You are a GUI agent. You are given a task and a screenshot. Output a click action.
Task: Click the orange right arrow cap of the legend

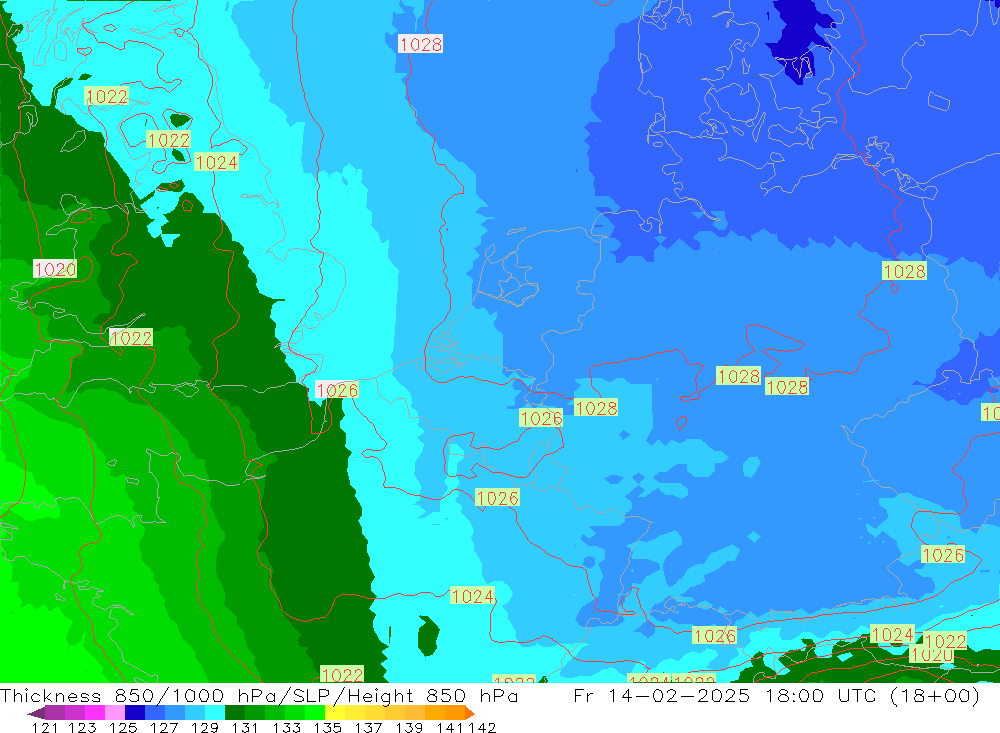pos(470,713)
